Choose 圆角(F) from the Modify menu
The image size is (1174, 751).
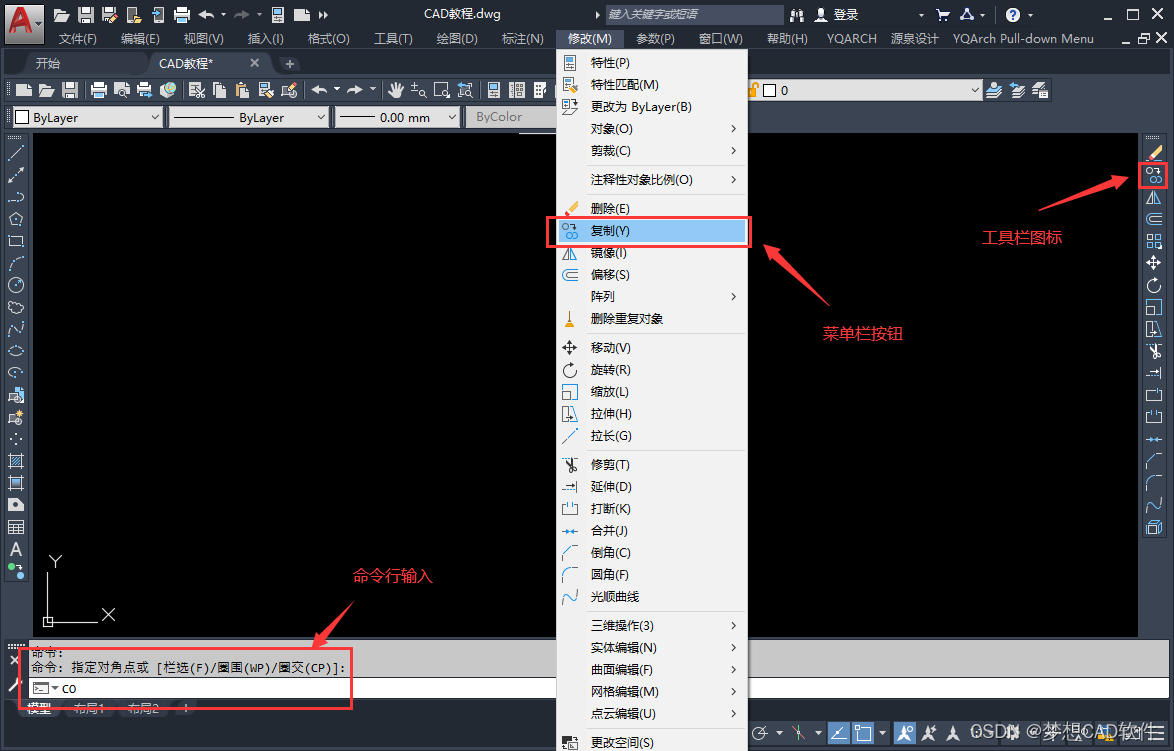coord(652,574)
